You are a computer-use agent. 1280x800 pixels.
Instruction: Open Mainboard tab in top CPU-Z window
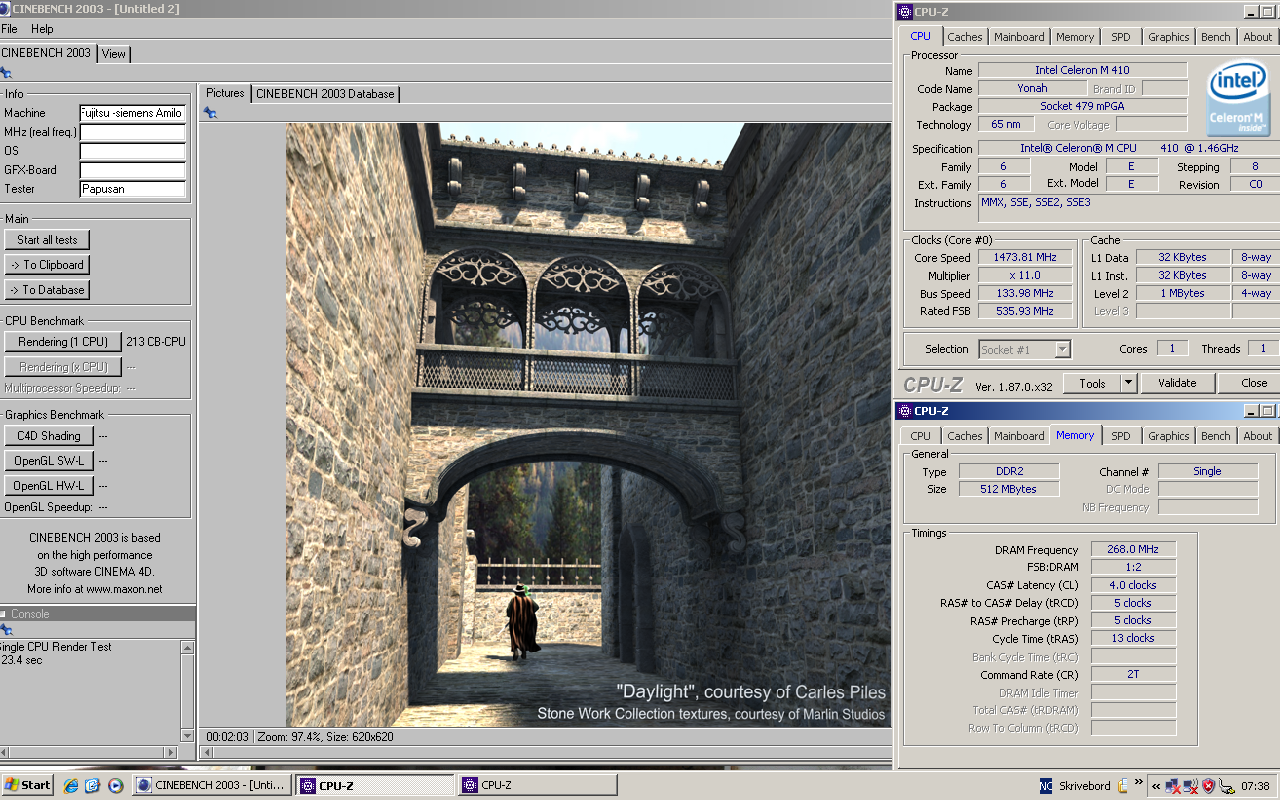(x=1019, y=37)
